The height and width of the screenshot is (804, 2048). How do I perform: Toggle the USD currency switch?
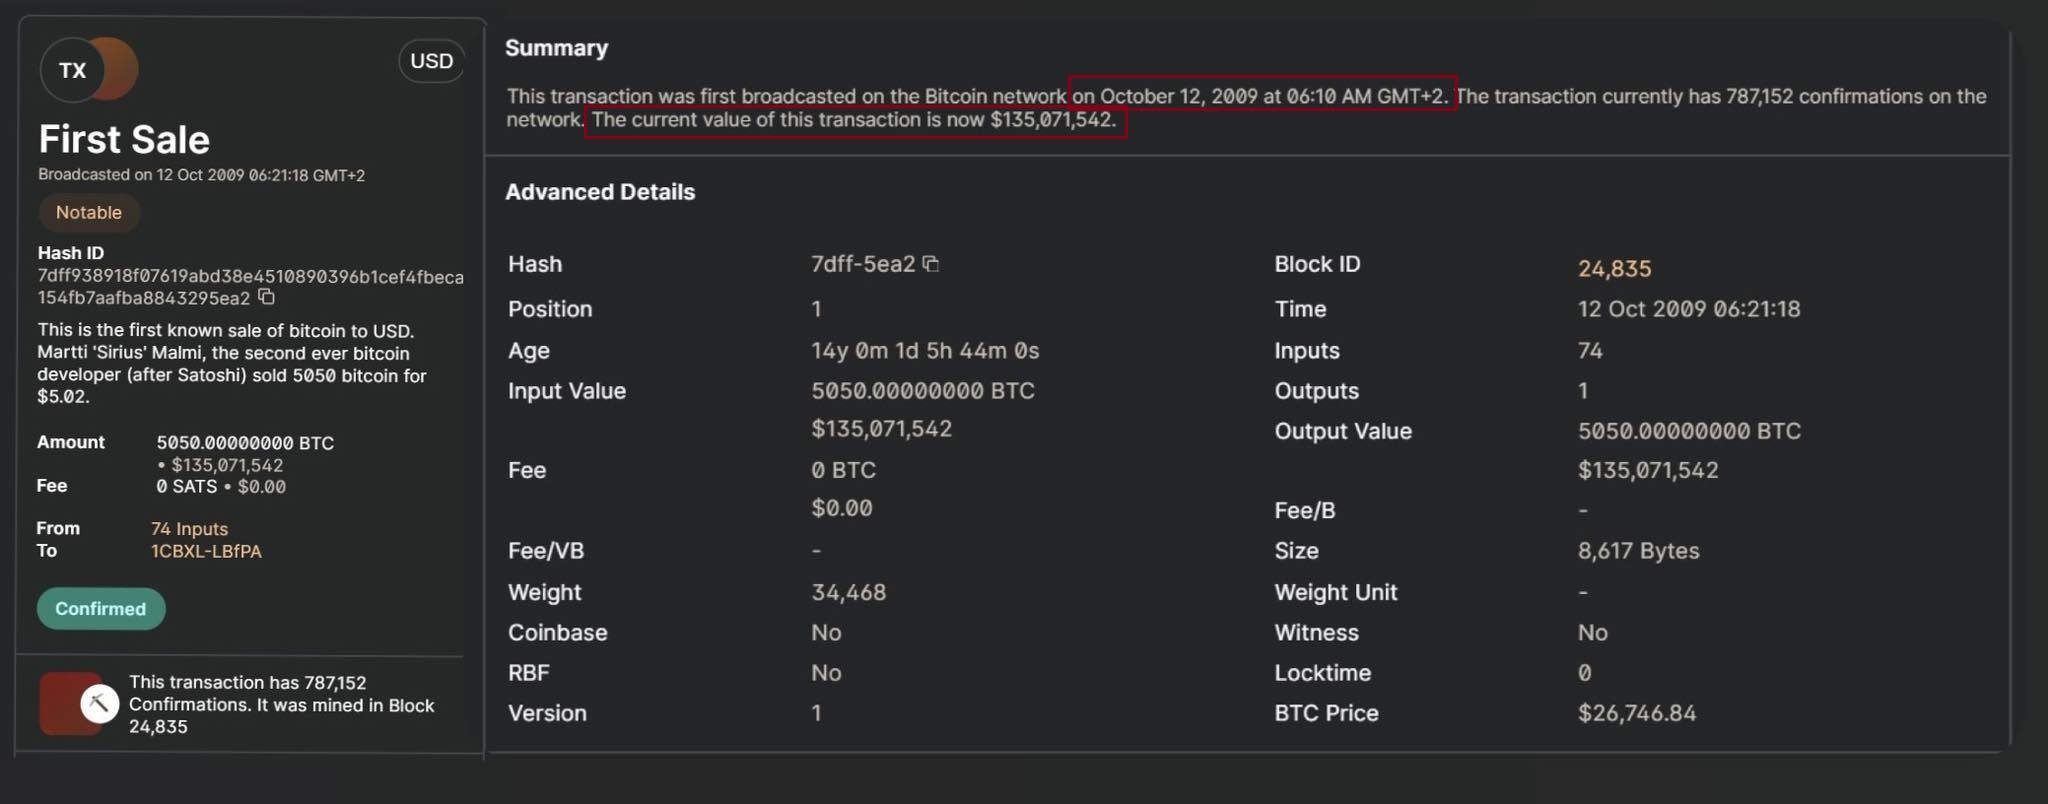coord(431,61)
